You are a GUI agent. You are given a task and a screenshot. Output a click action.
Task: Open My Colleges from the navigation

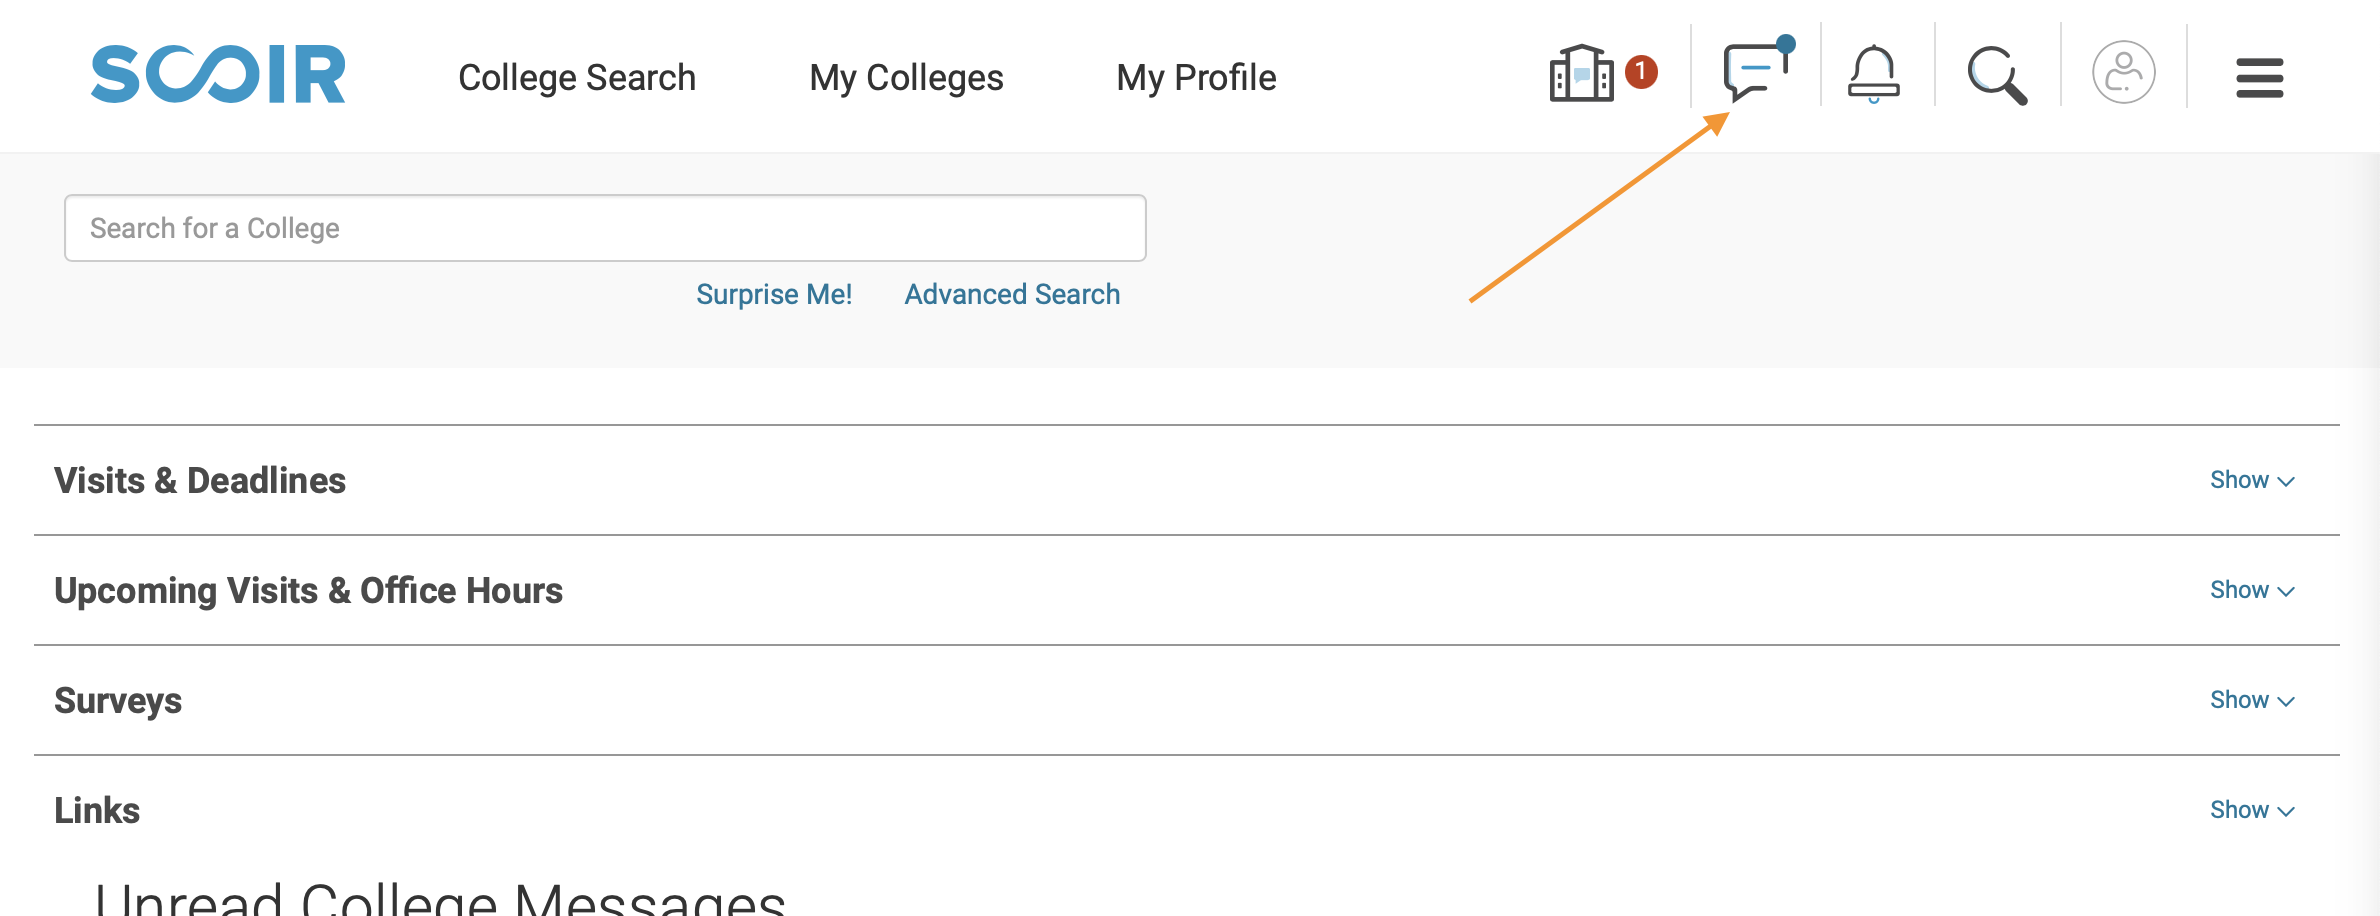click(x=906, y=78)
